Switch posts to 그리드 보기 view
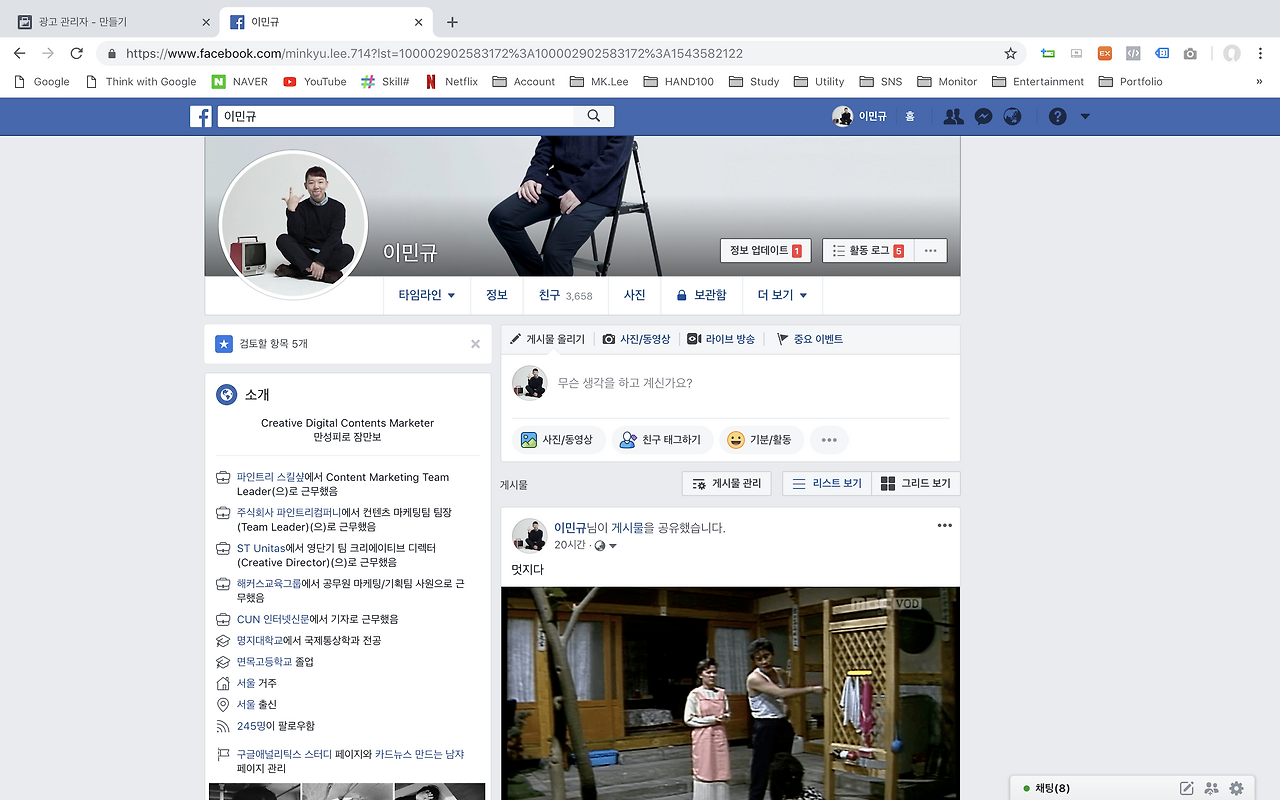 tap(916, 483)
